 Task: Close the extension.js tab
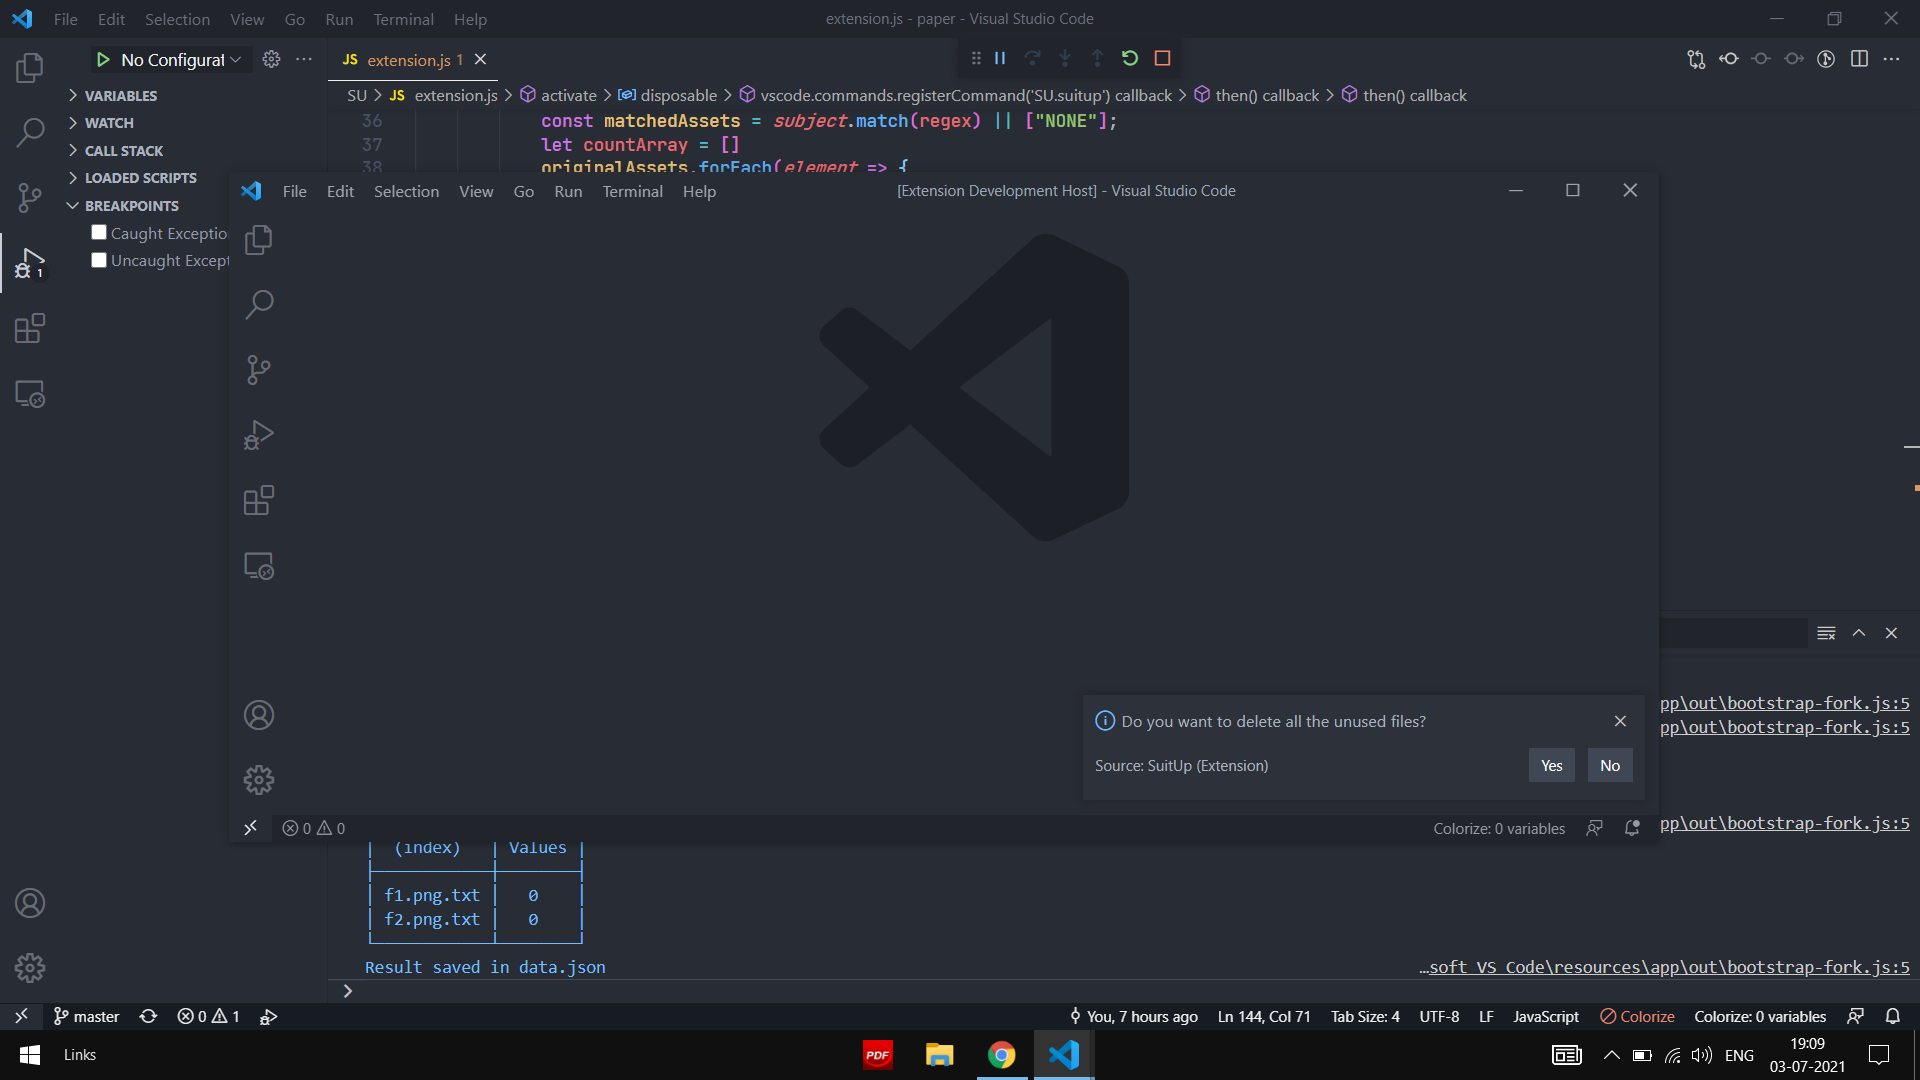tap(480, 59)
